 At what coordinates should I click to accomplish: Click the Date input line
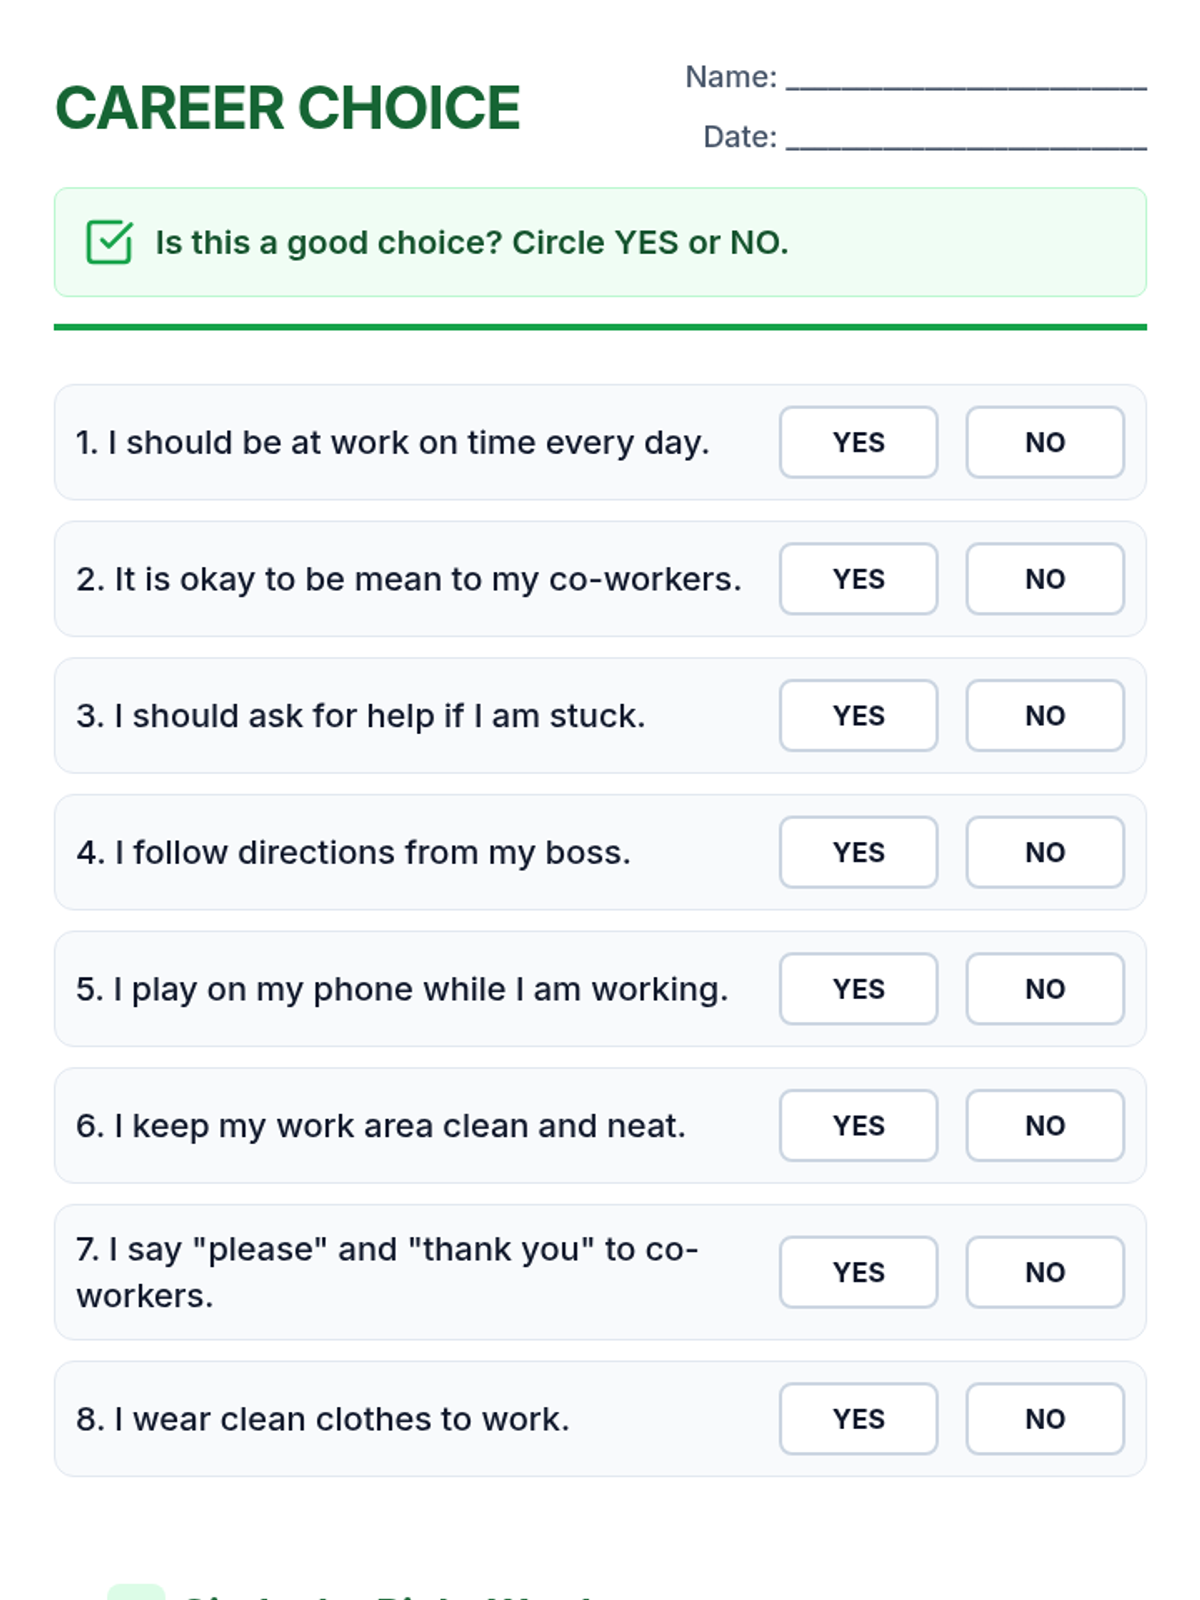[965, 138]
